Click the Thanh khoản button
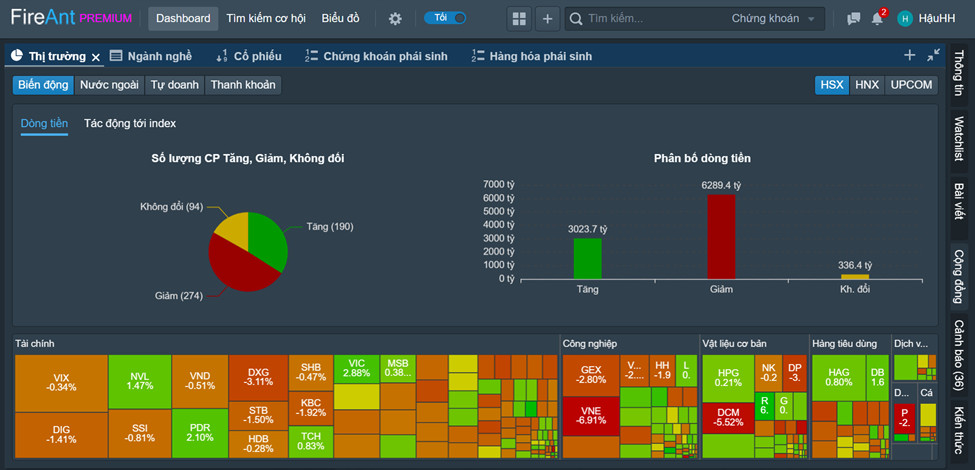Image resolution: width=975 pixels, height=470 pixels. [243, 85]
